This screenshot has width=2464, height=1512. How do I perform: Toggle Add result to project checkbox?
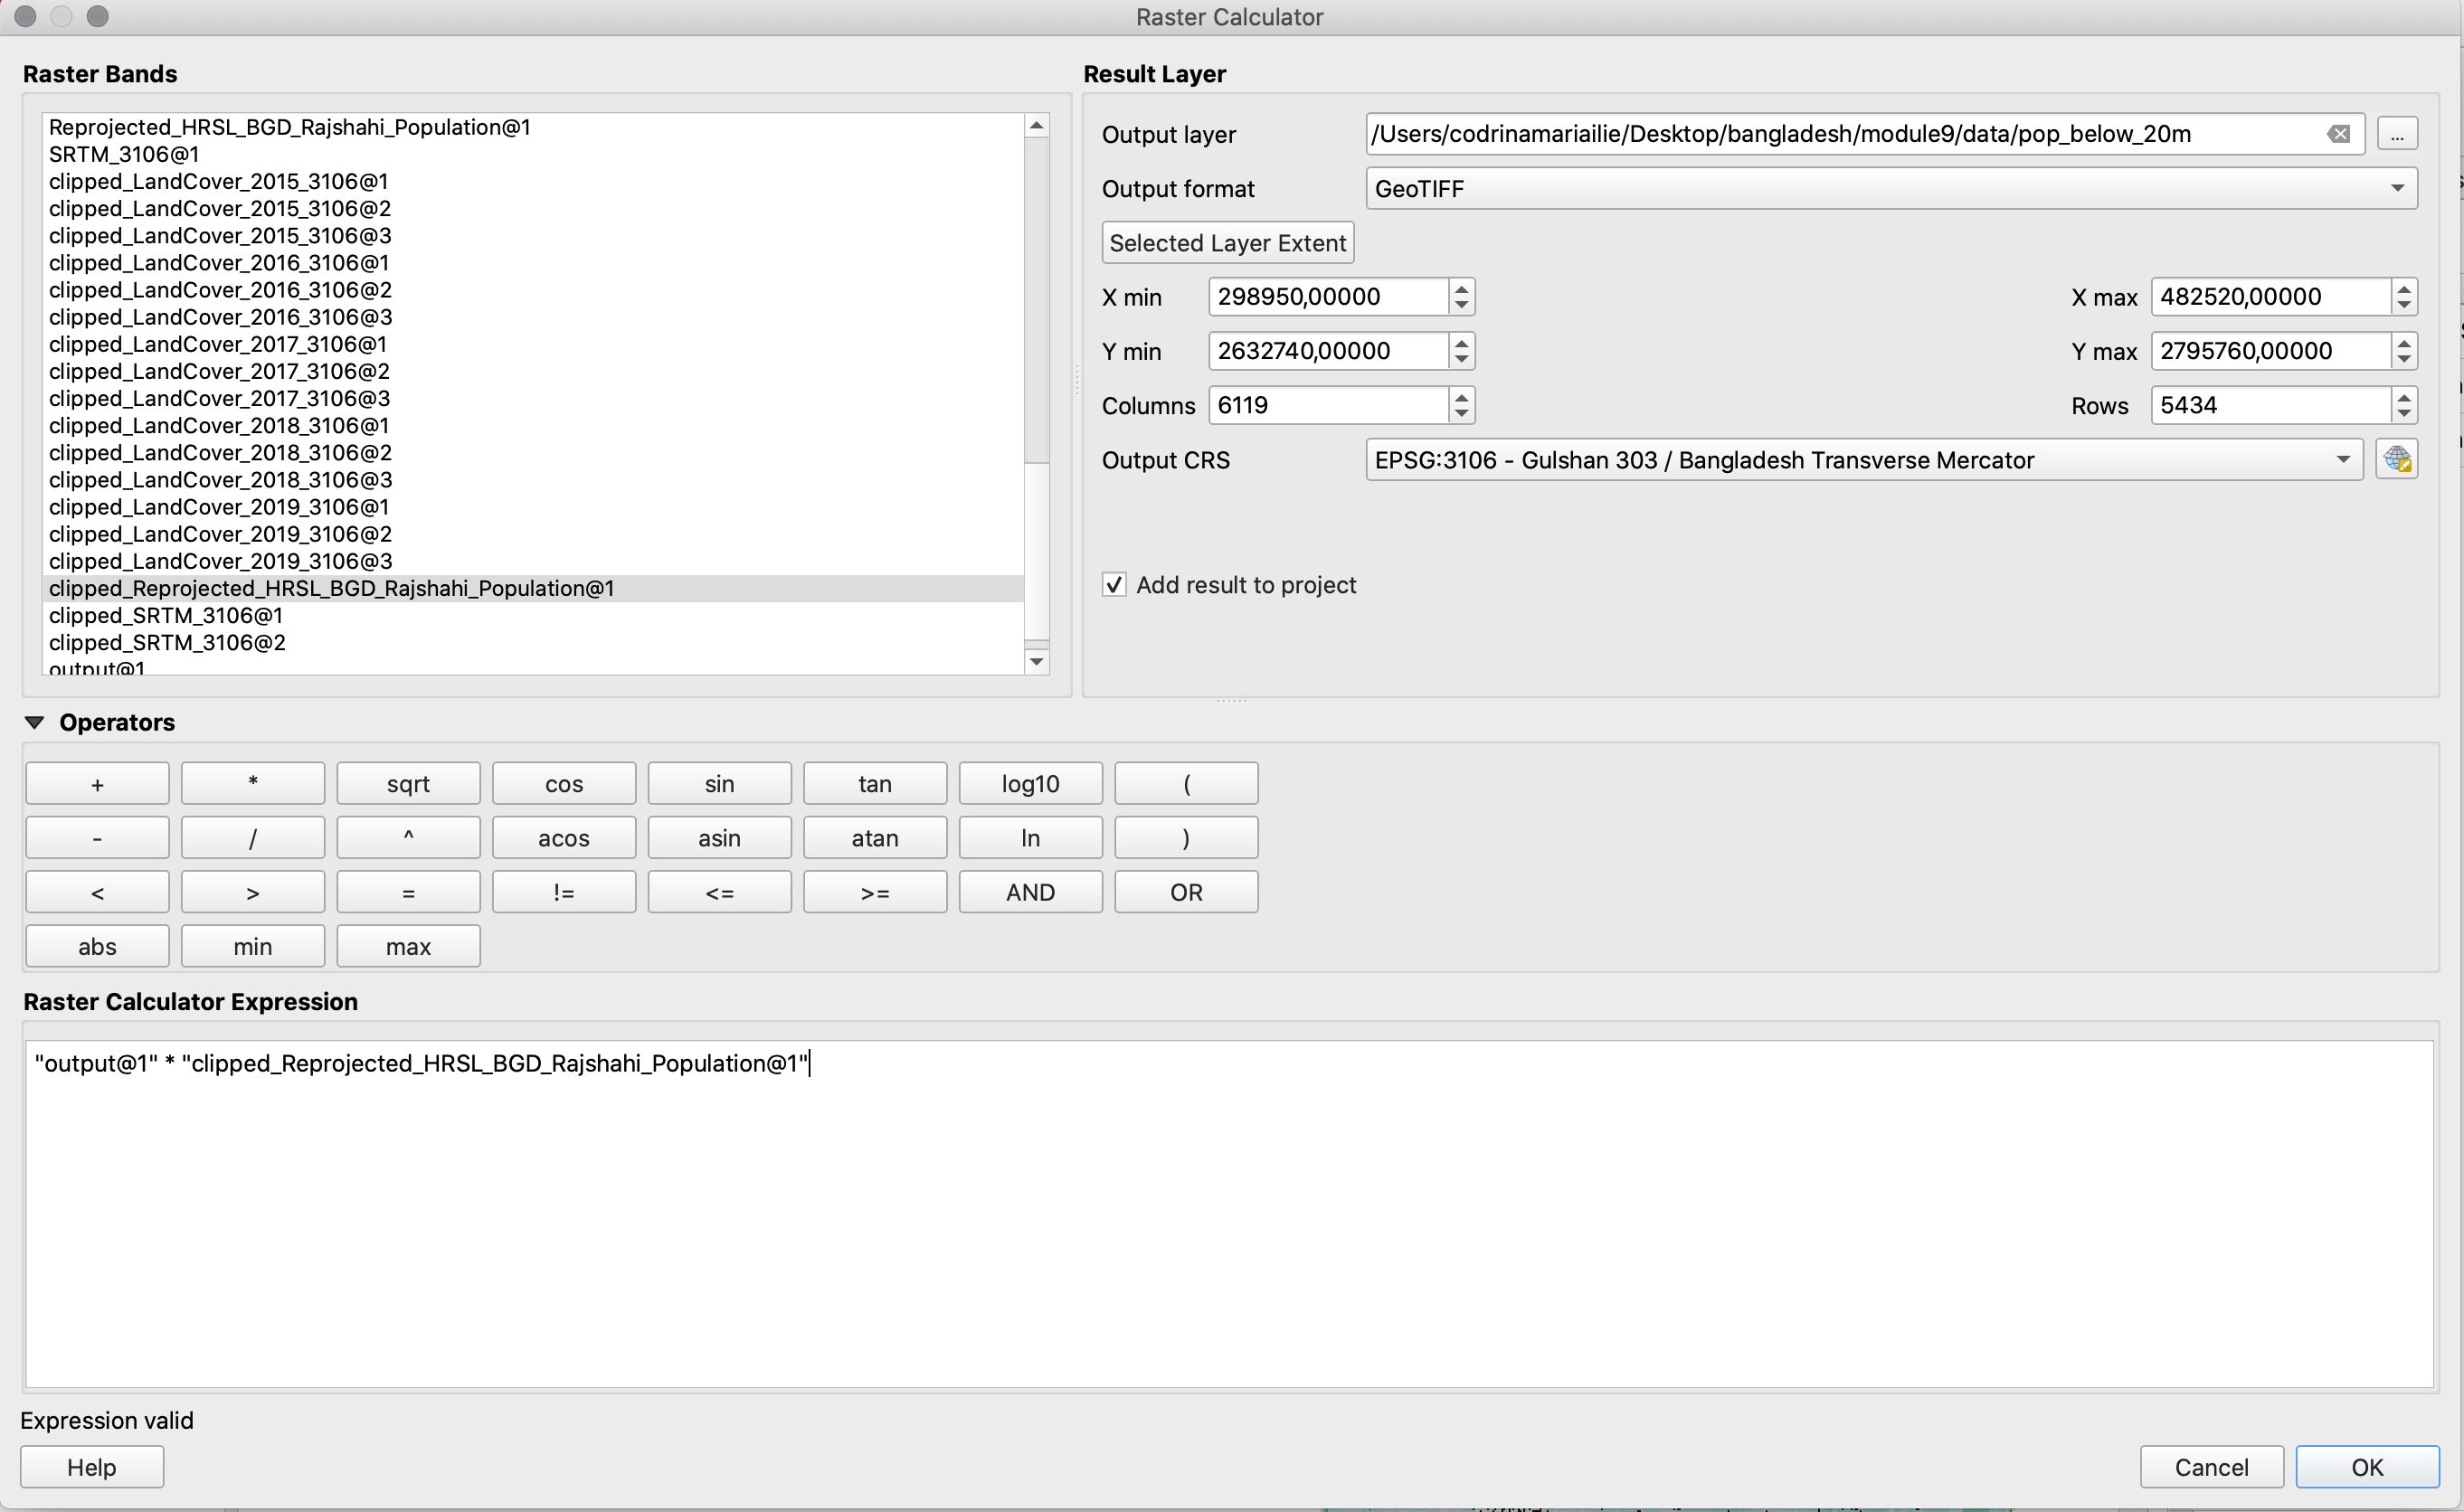1111,584
